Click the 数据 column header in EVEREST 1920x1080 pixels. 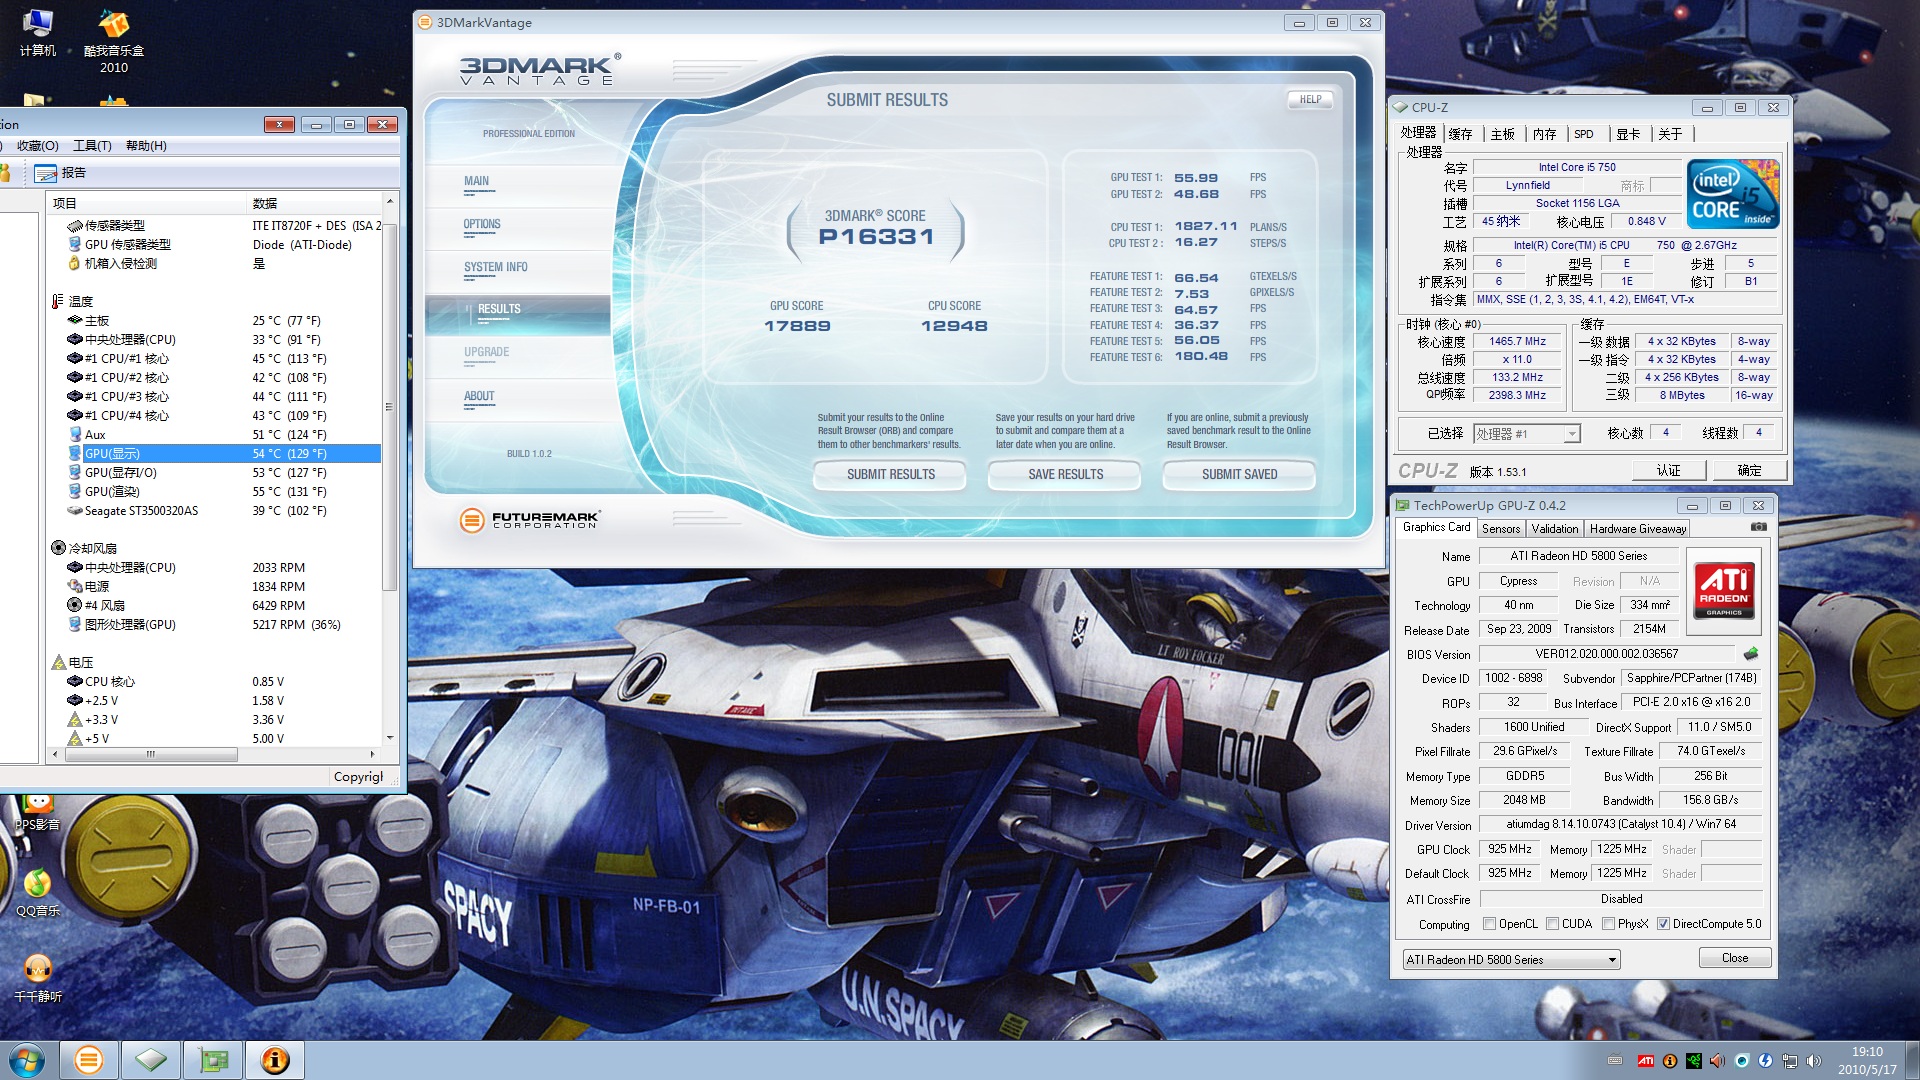click(x=314, y=203)
